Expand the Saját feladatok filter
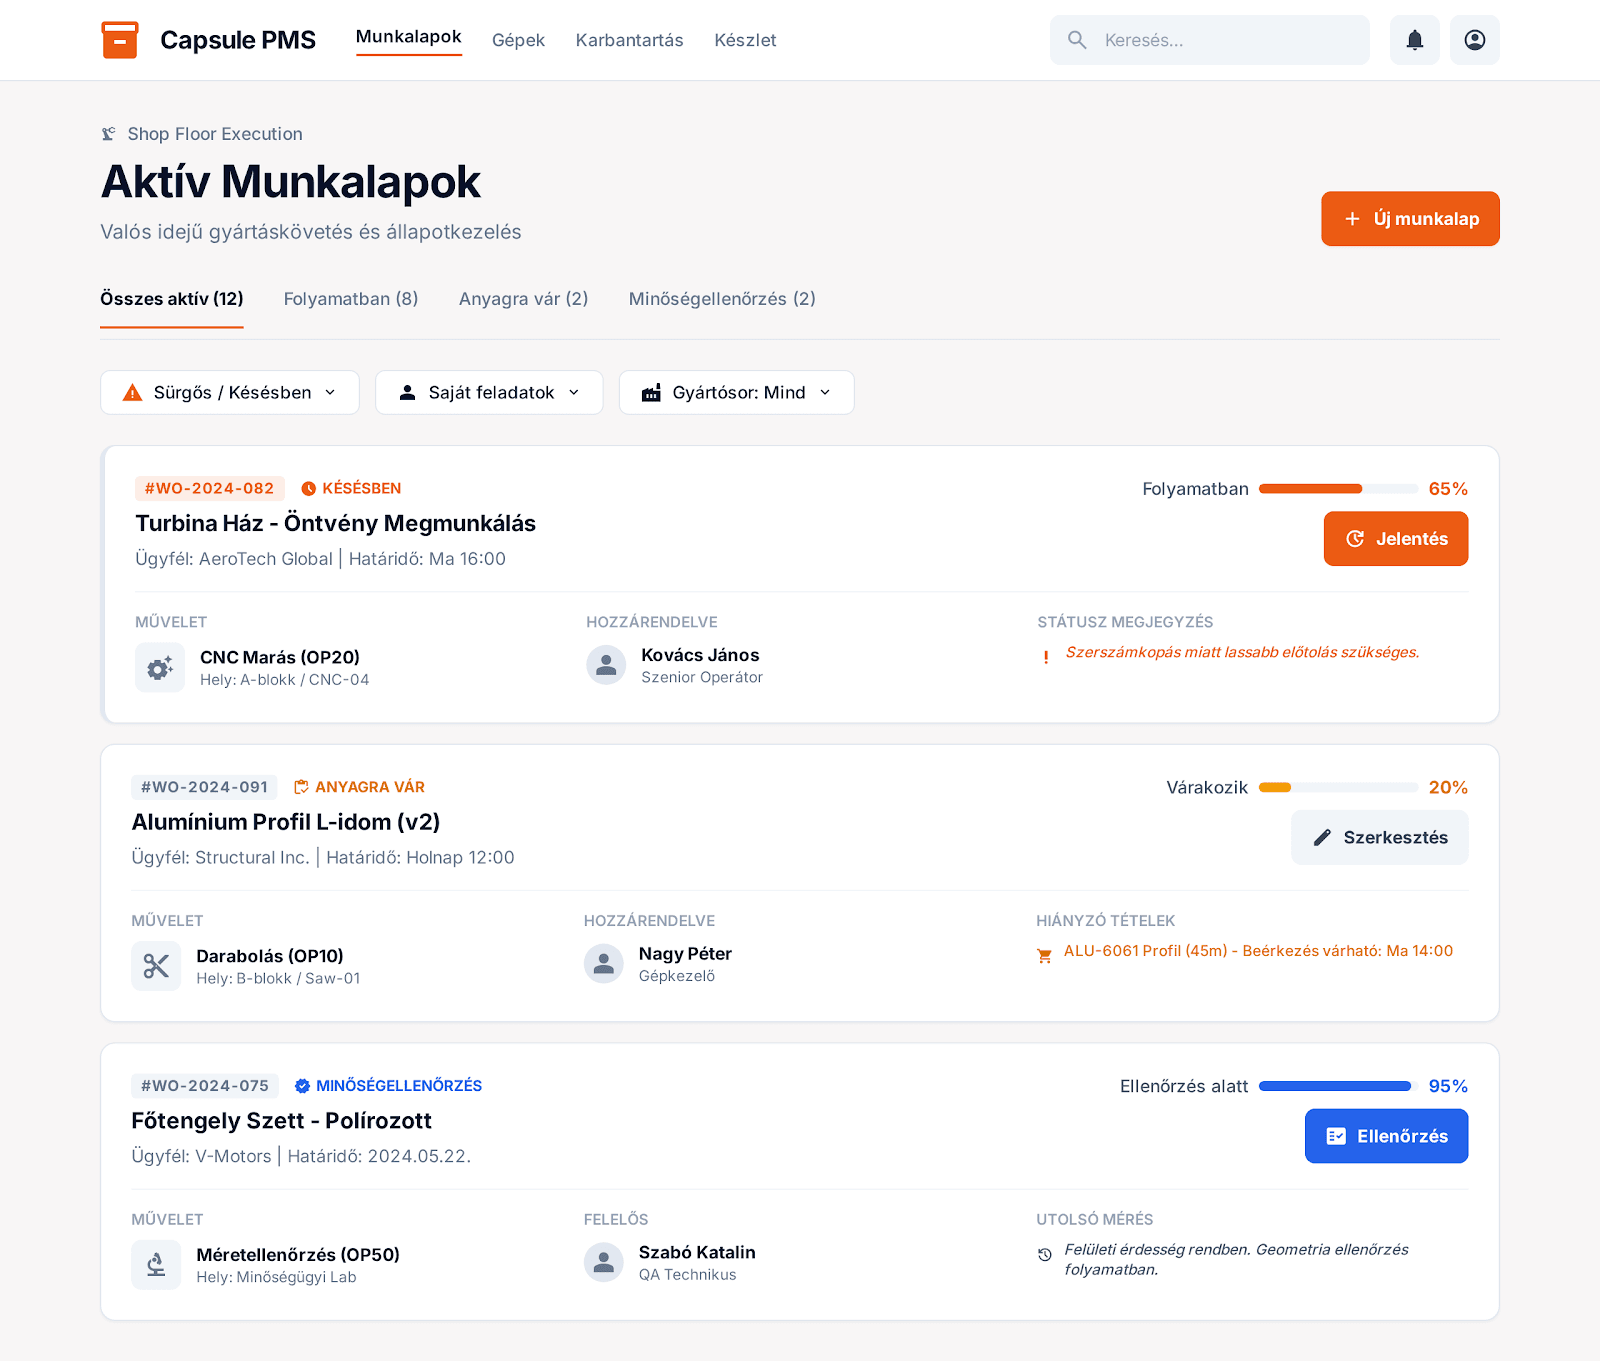This screenshot has height=1361, width=1600. tap(489, 392)
